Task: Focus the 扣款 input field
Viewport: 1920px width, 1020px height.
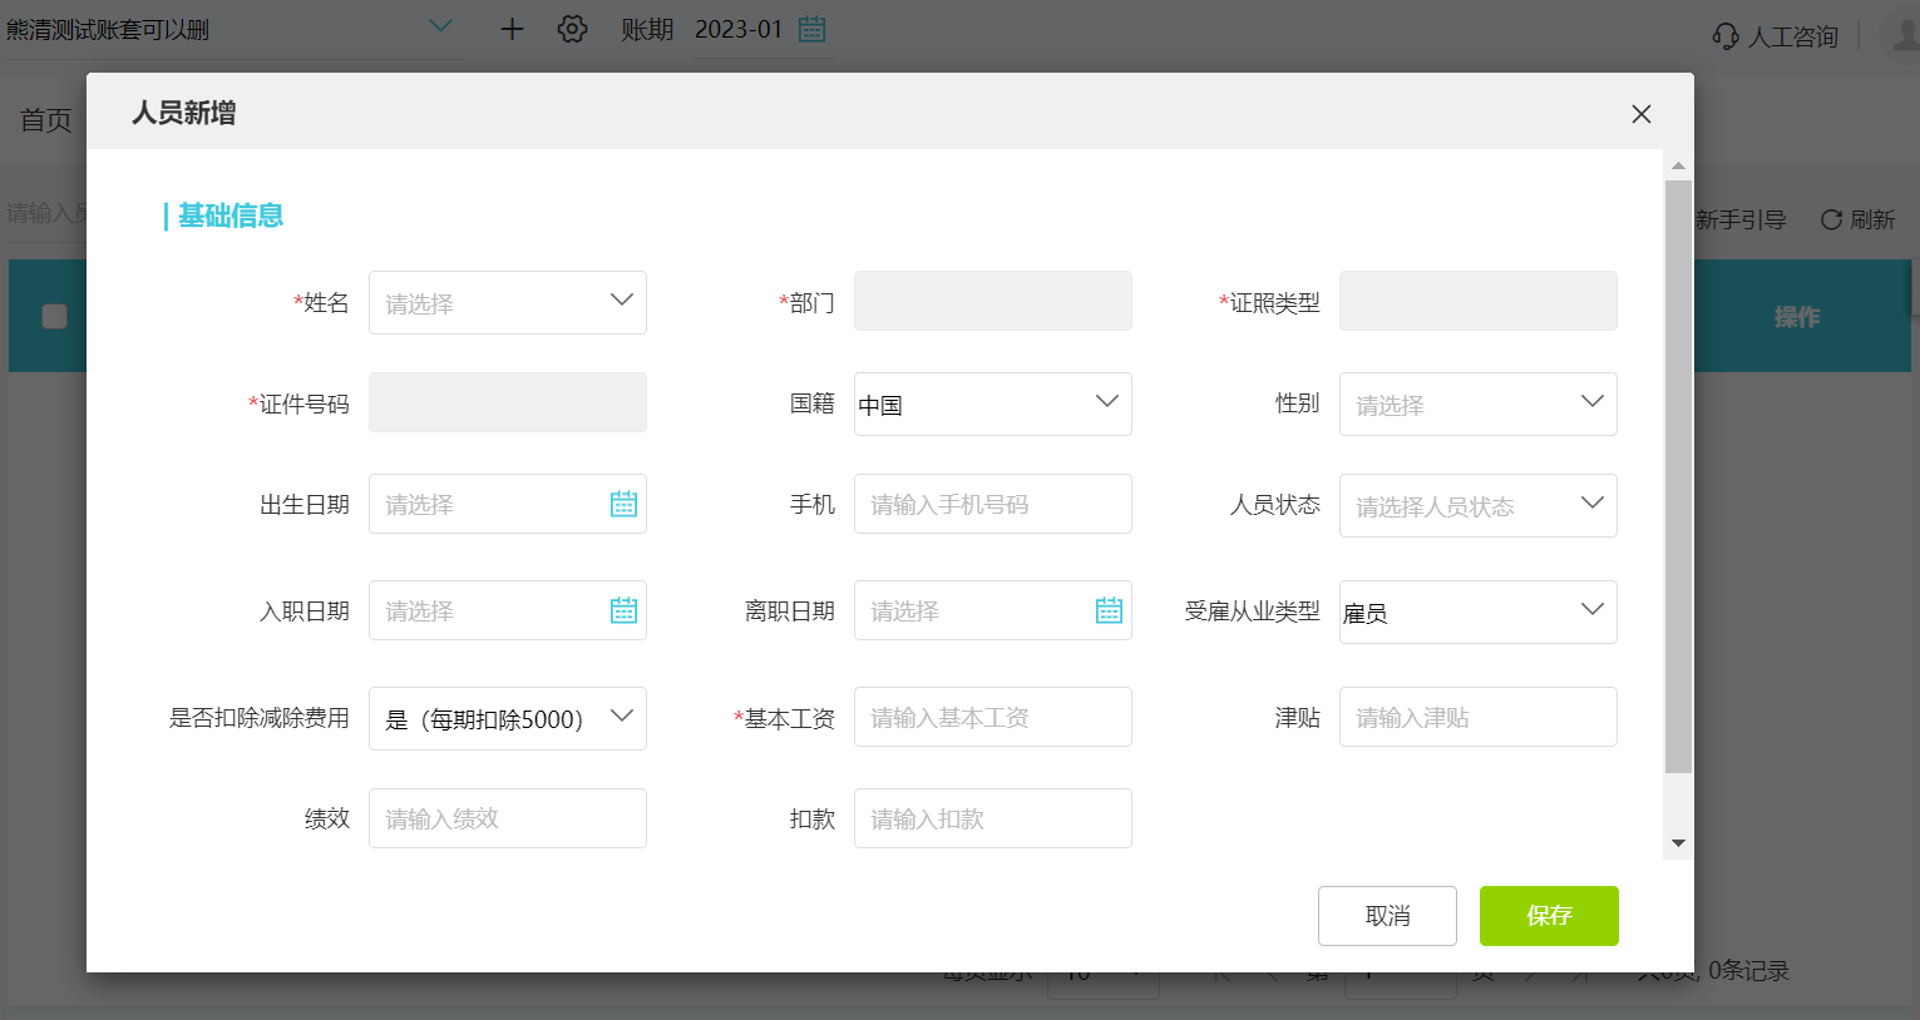Action: [992, 818]
